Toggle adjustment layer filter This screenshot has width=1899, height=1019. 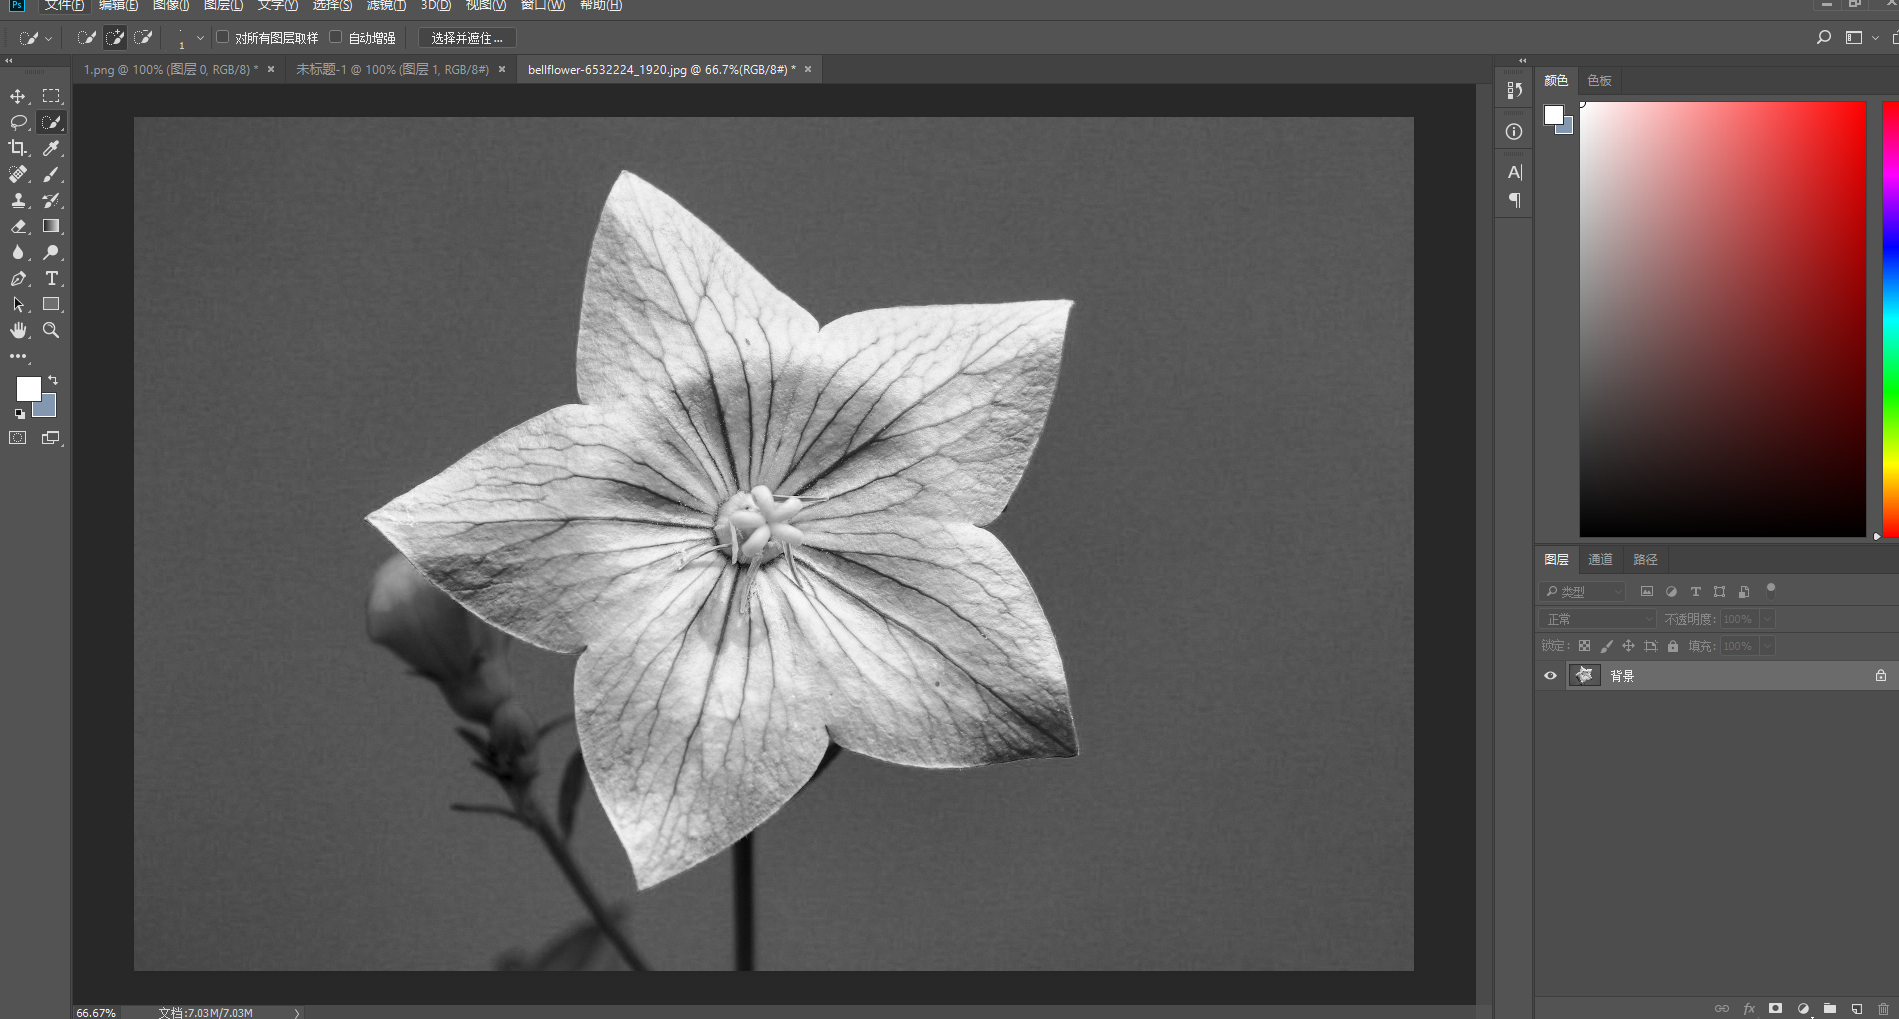pyautogui.click(x=1670, y=591)
